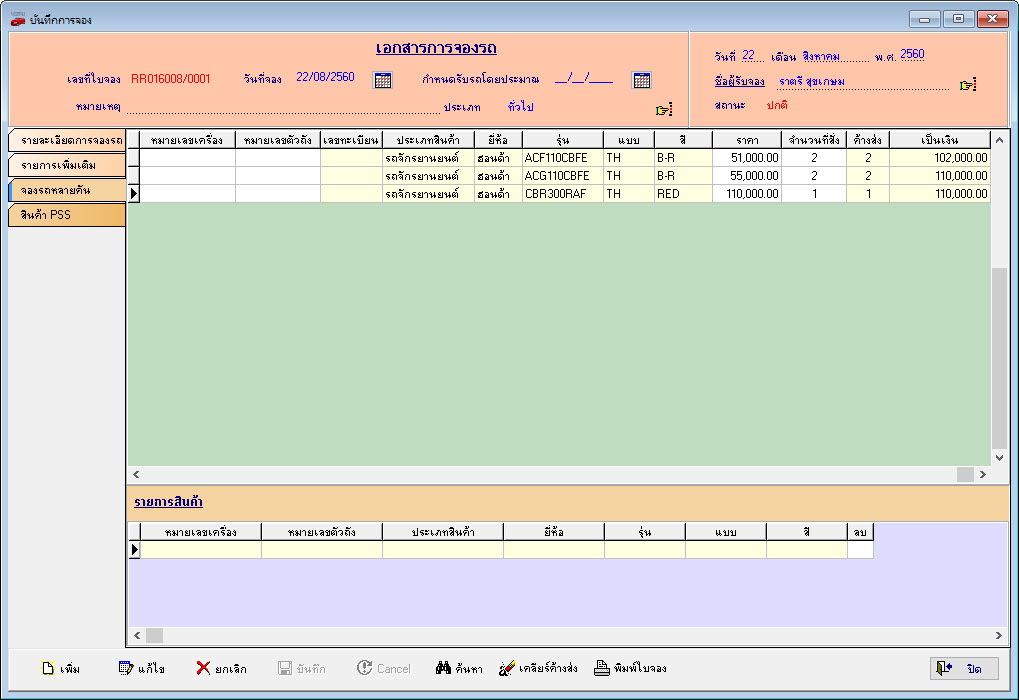1019x700 pixels.
Task: Minimize the บันทึกการจอง window
Action: (924, 19)
